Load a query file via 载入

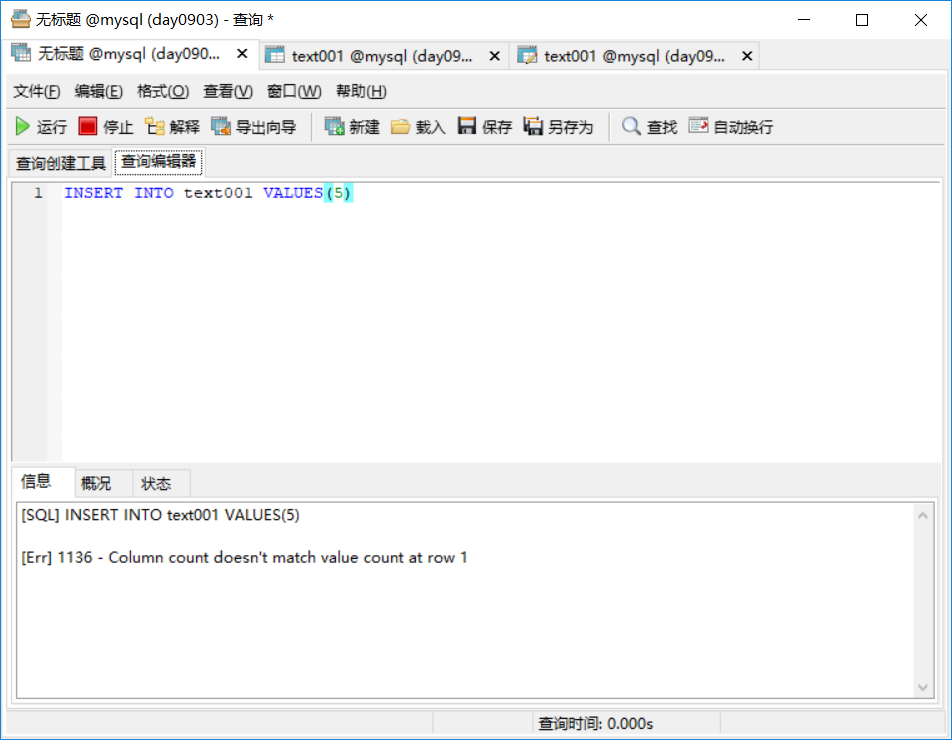click(418, 126)
